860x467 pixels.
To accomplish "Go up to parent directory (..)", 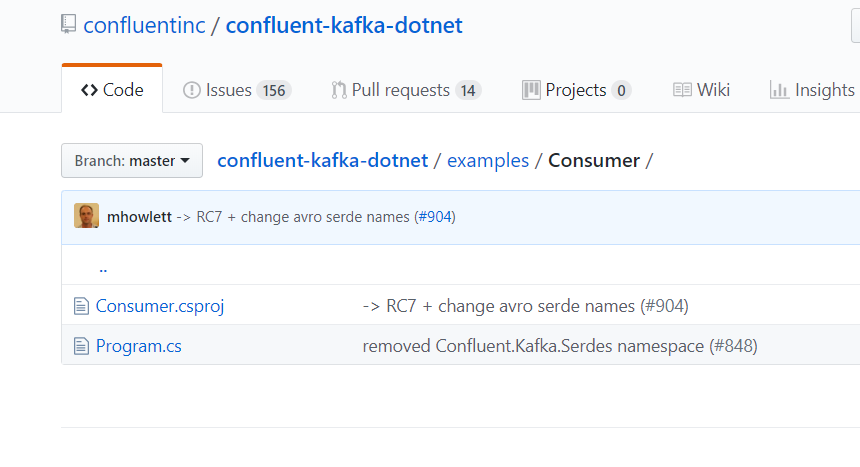I will [x=103, y=267].
